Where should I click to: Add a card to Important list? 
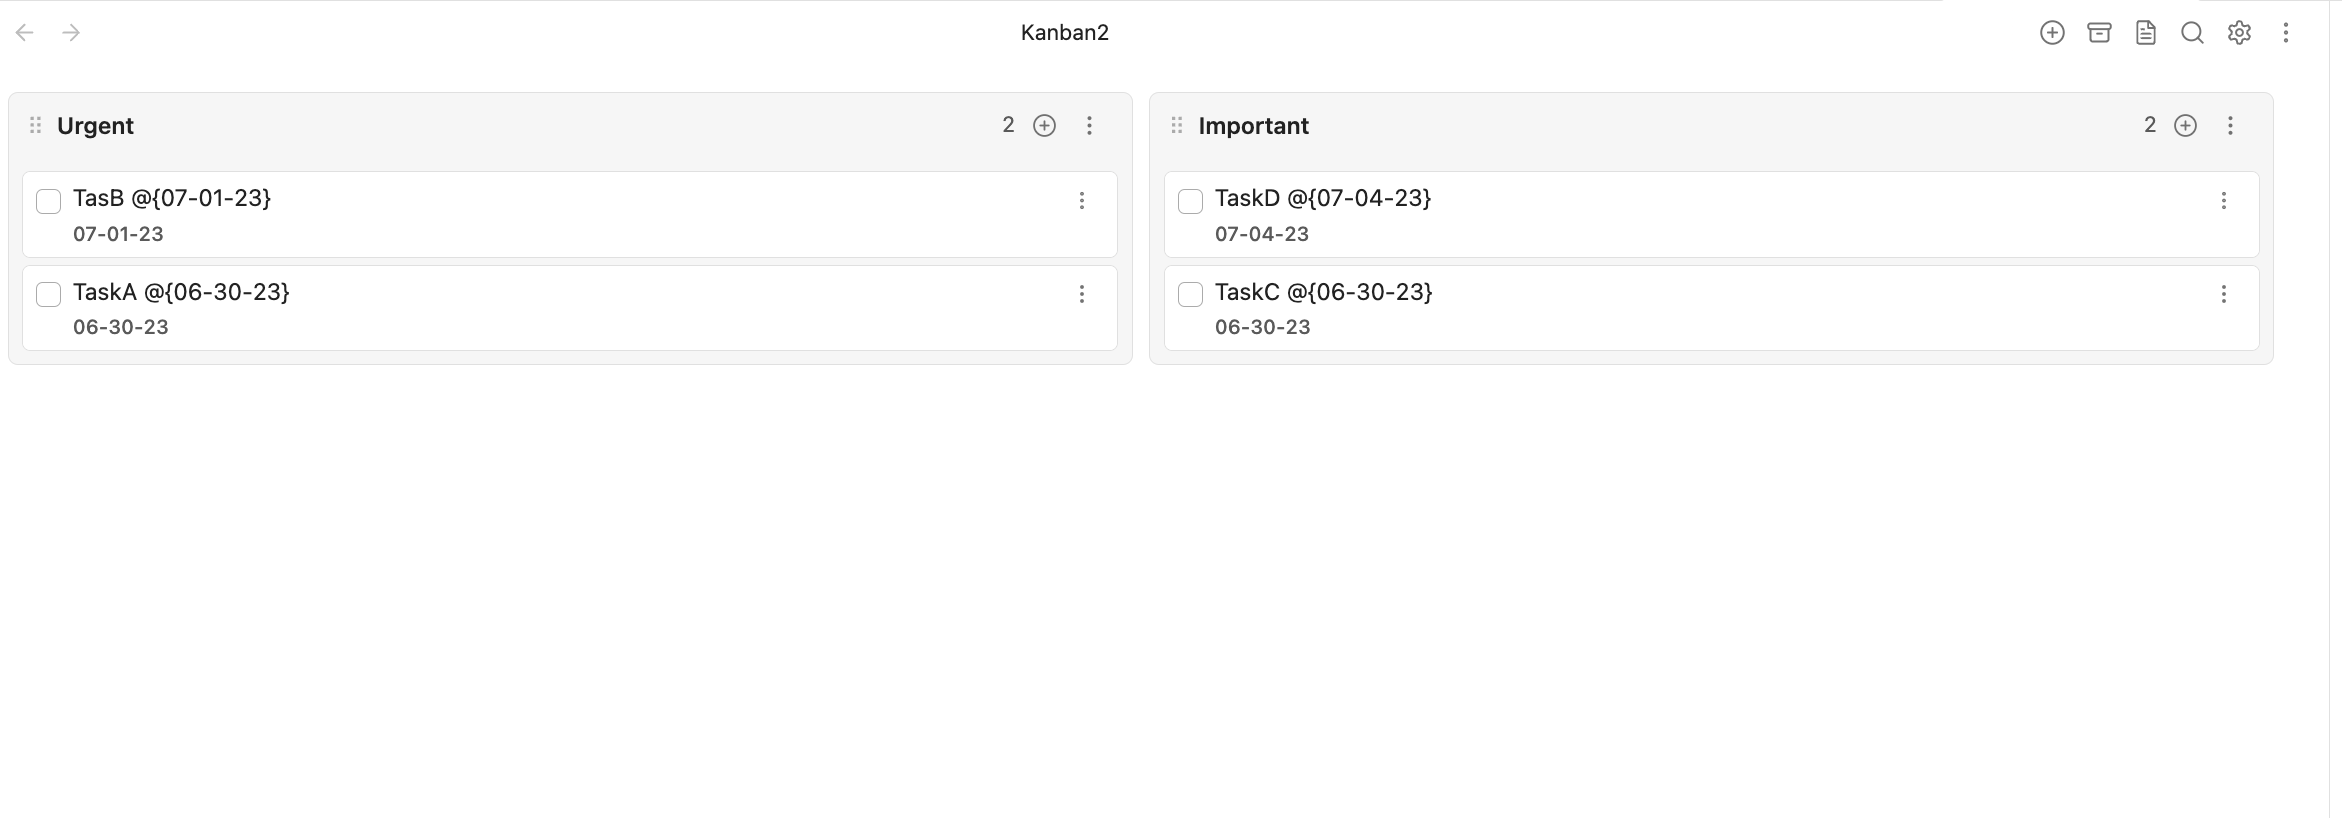(x=2186, y=125)
